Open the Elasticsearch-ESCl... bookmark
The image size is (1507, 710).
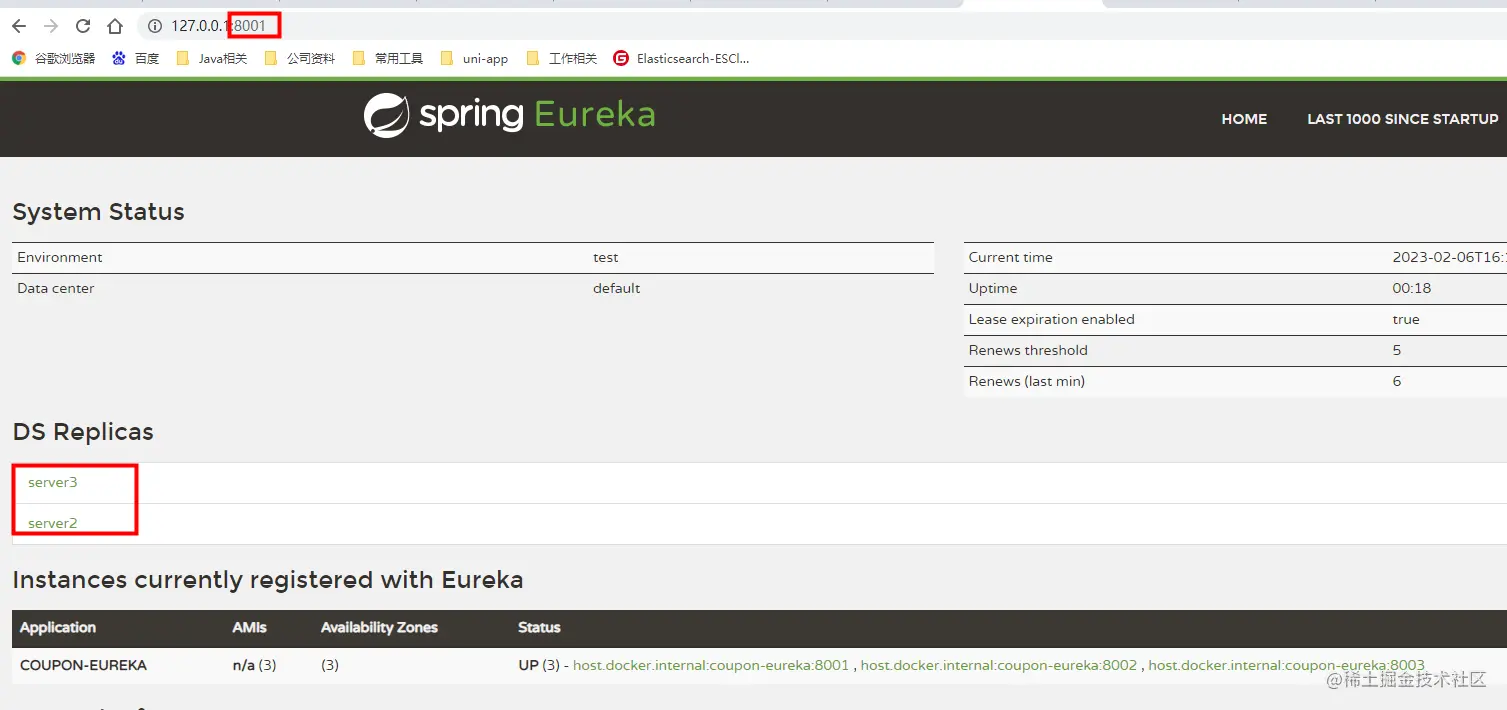(x=681, y=58)
